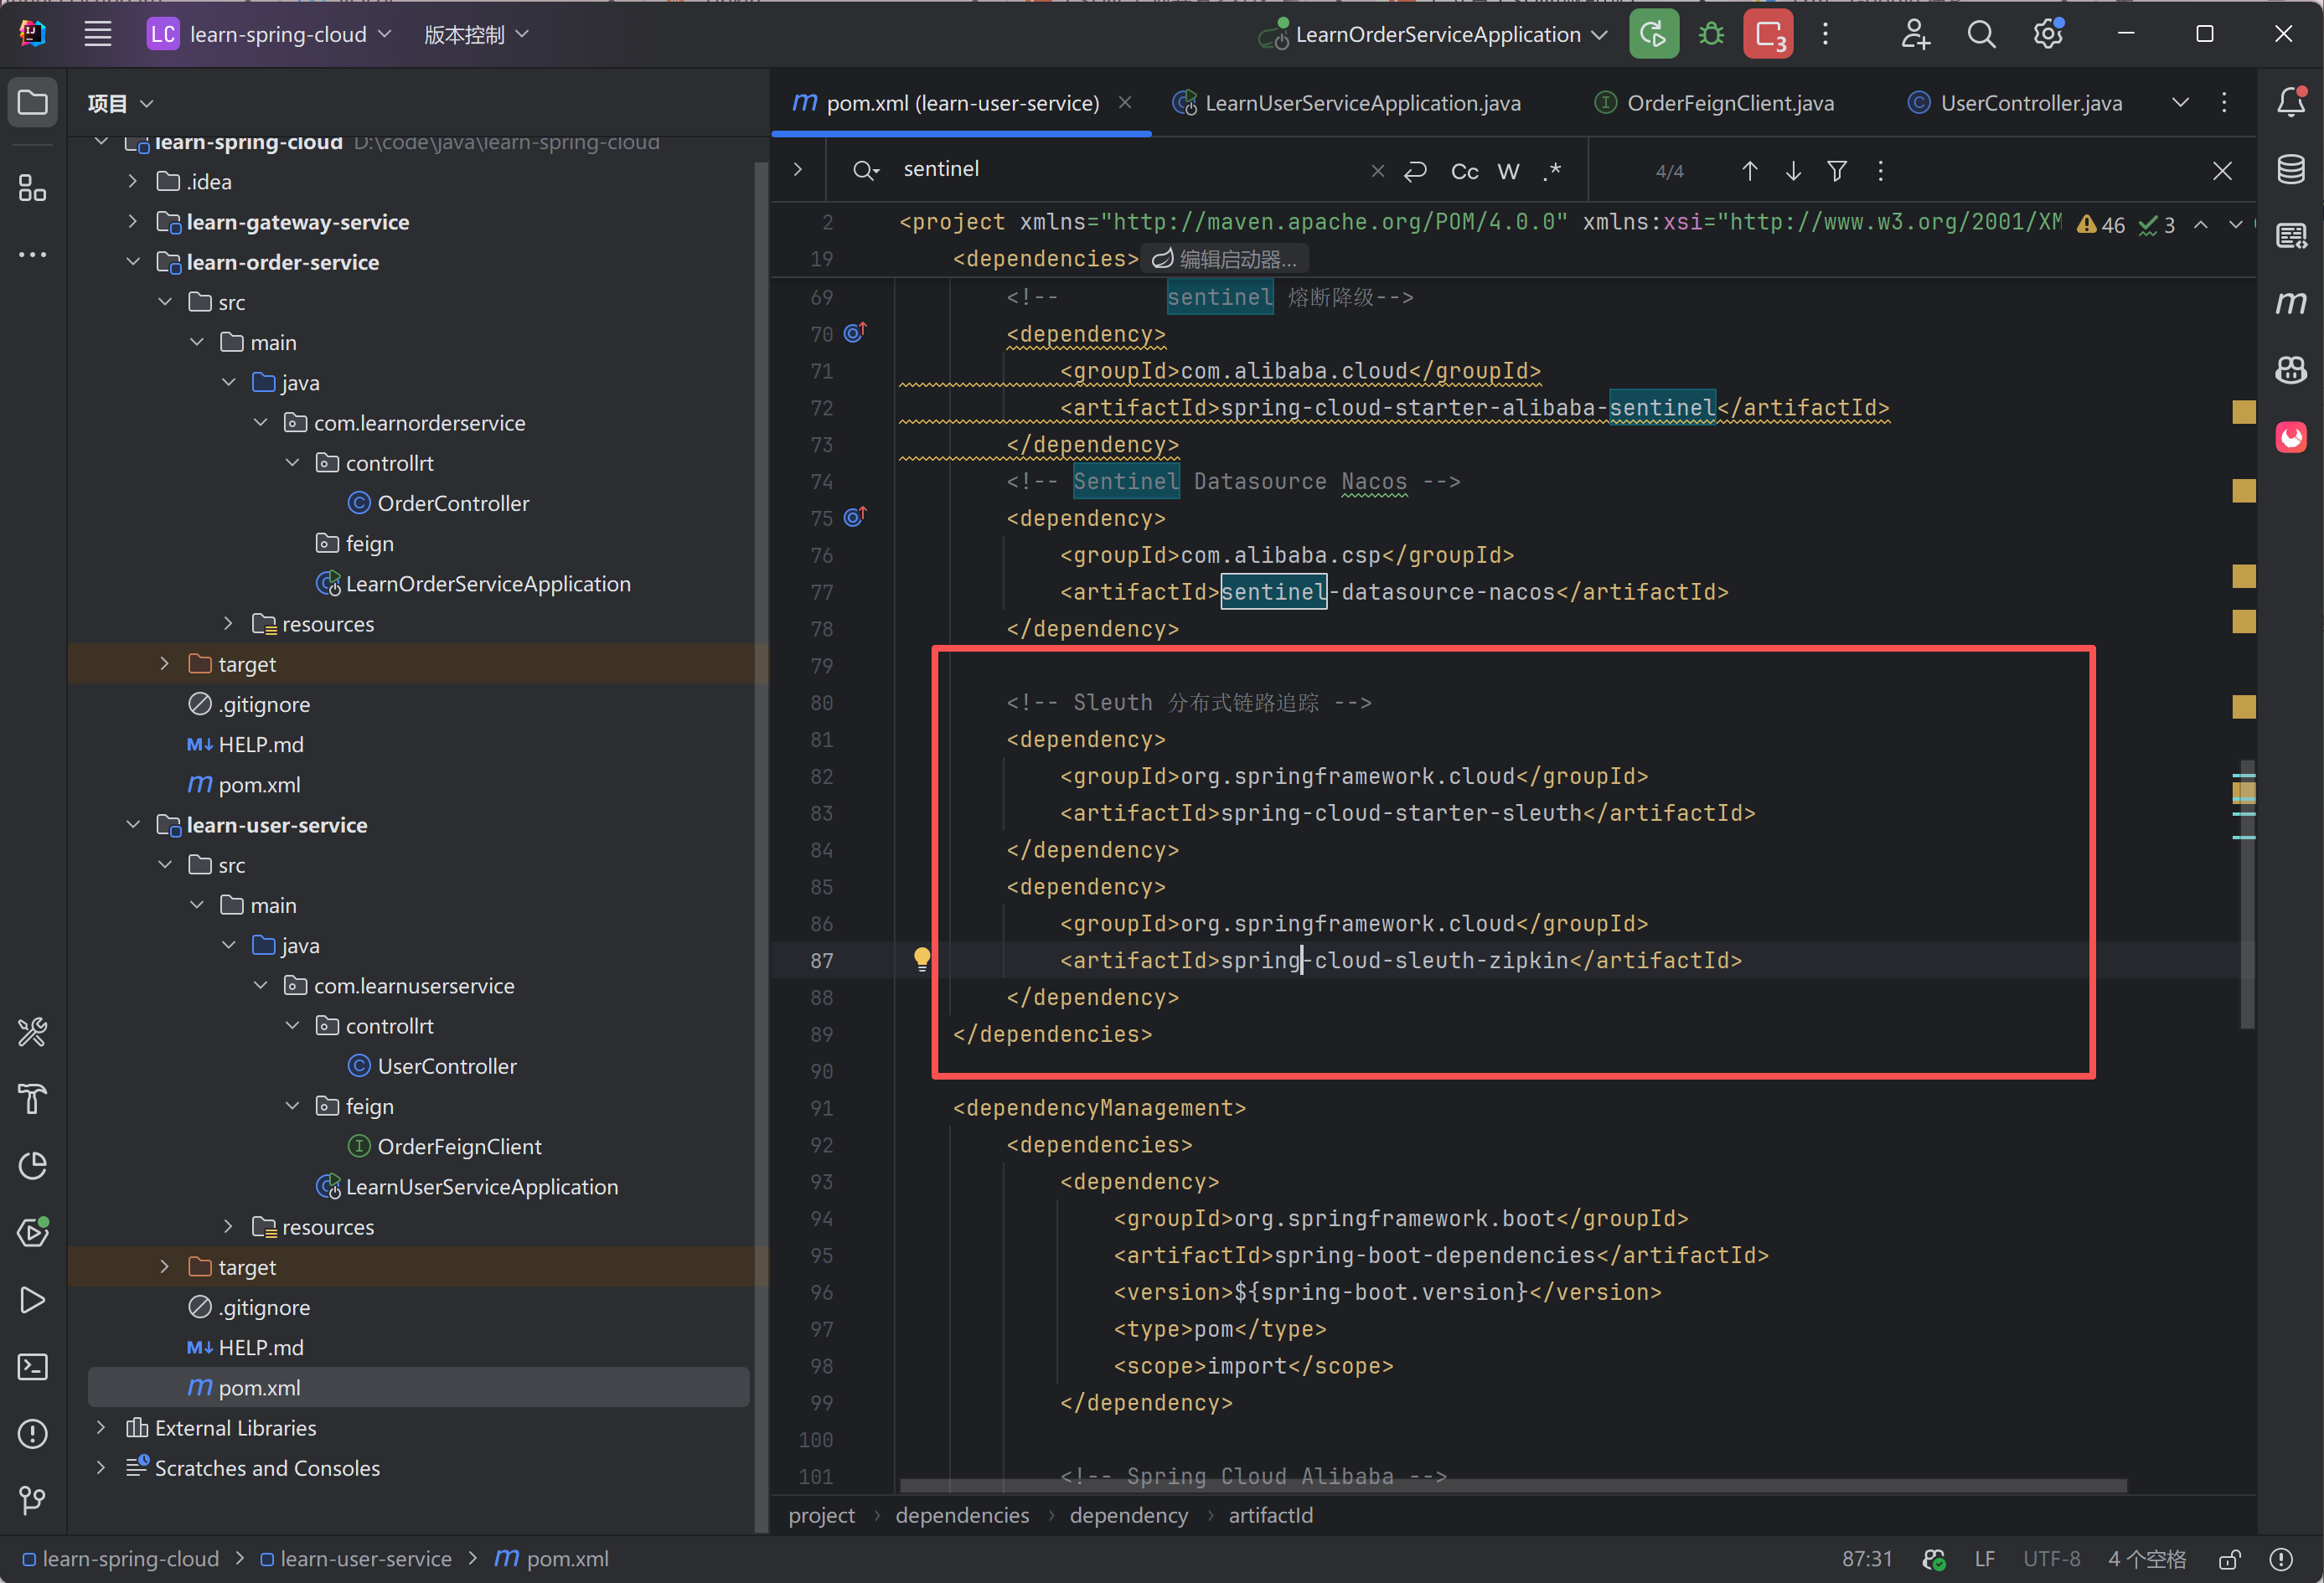Open Code With Me user icon
Screen dimensions: 2324x1583
click(x=1915, y=34)
